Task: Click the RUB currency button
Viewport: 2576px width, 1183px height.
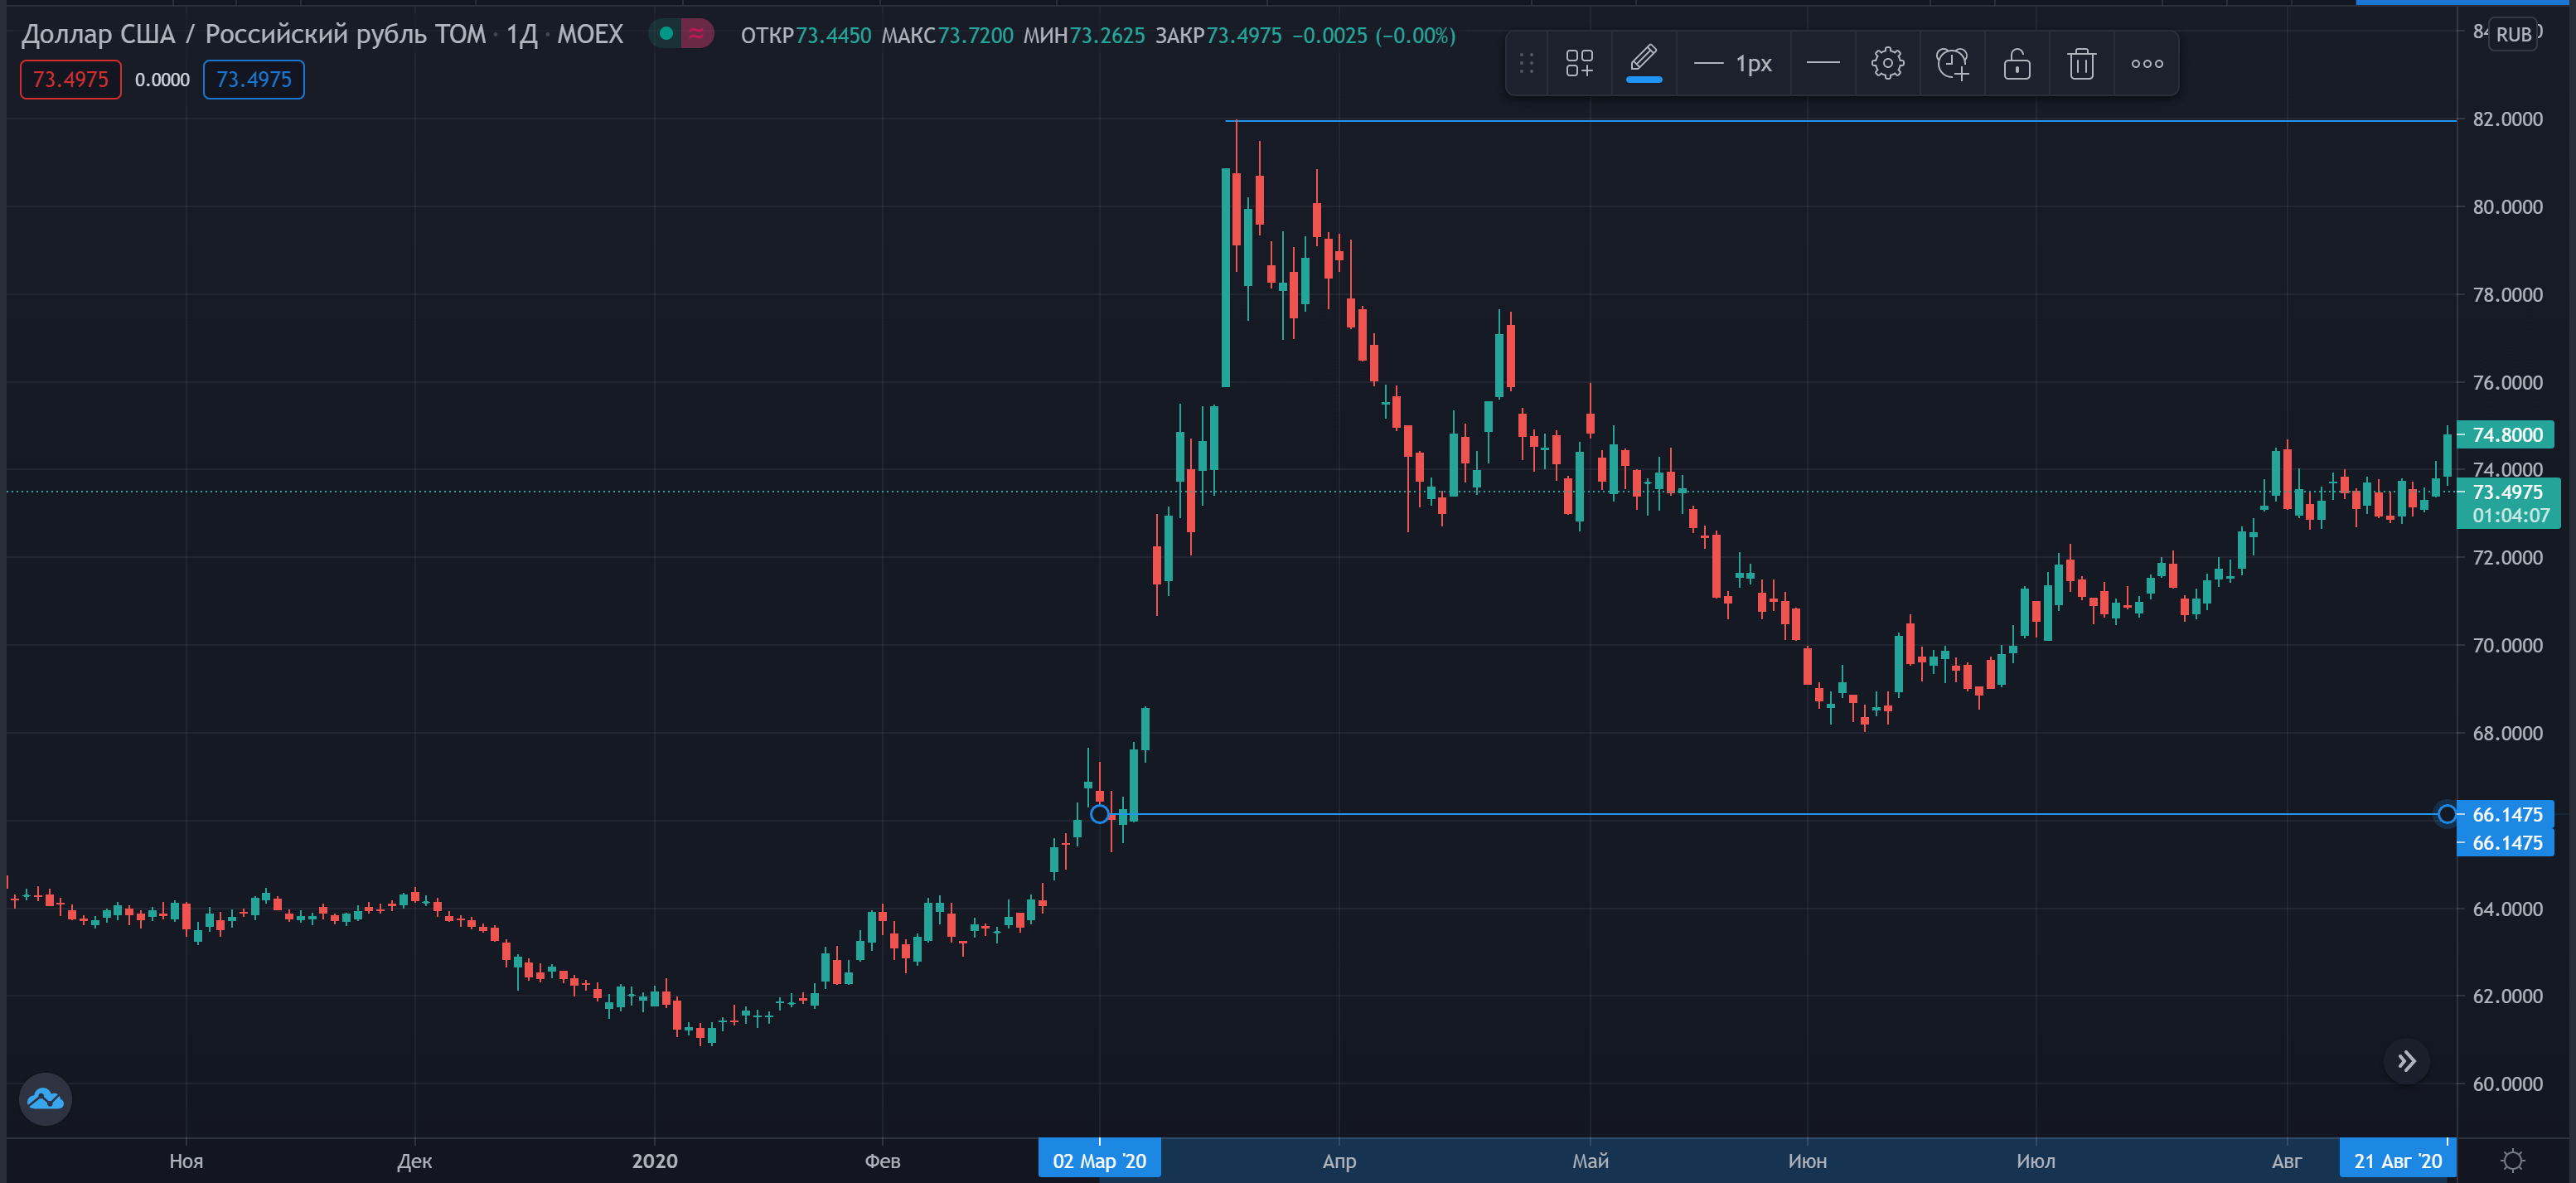Action: [2513, 34]
